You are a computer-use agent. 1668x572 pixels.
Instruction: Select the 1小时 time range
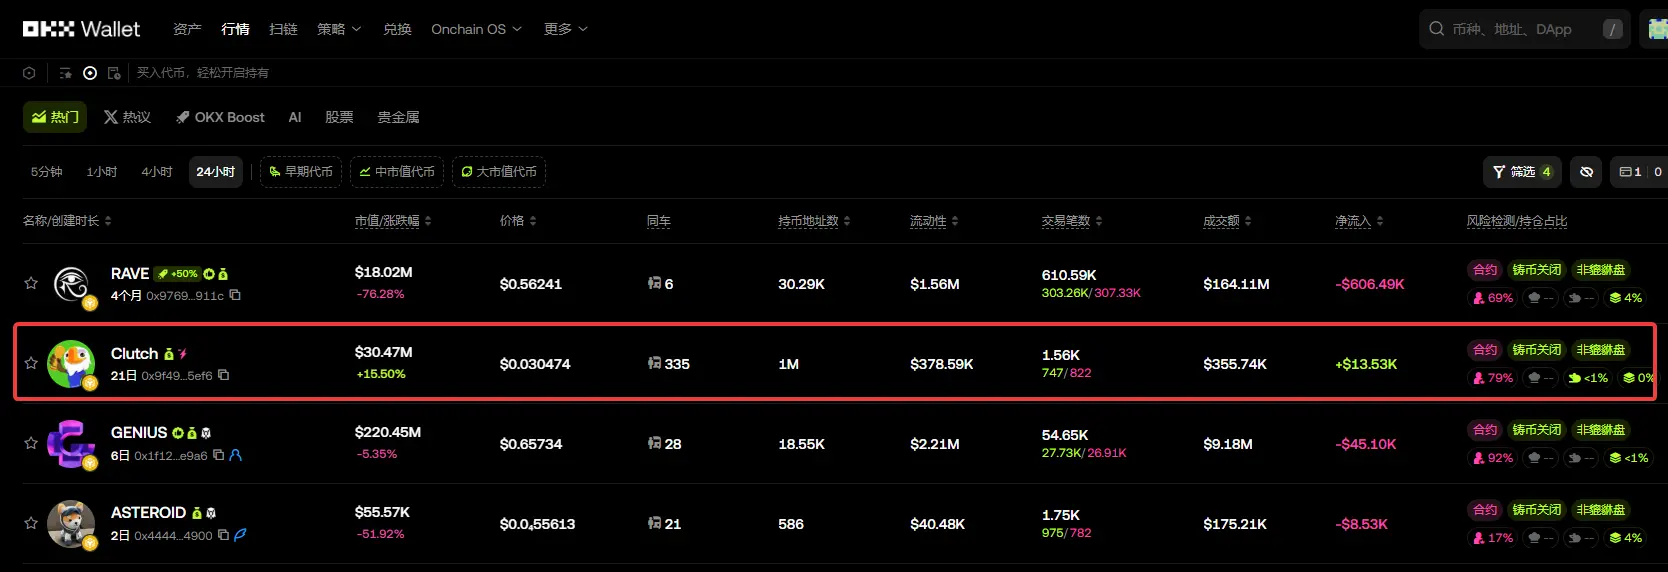(x=102, y=172)
